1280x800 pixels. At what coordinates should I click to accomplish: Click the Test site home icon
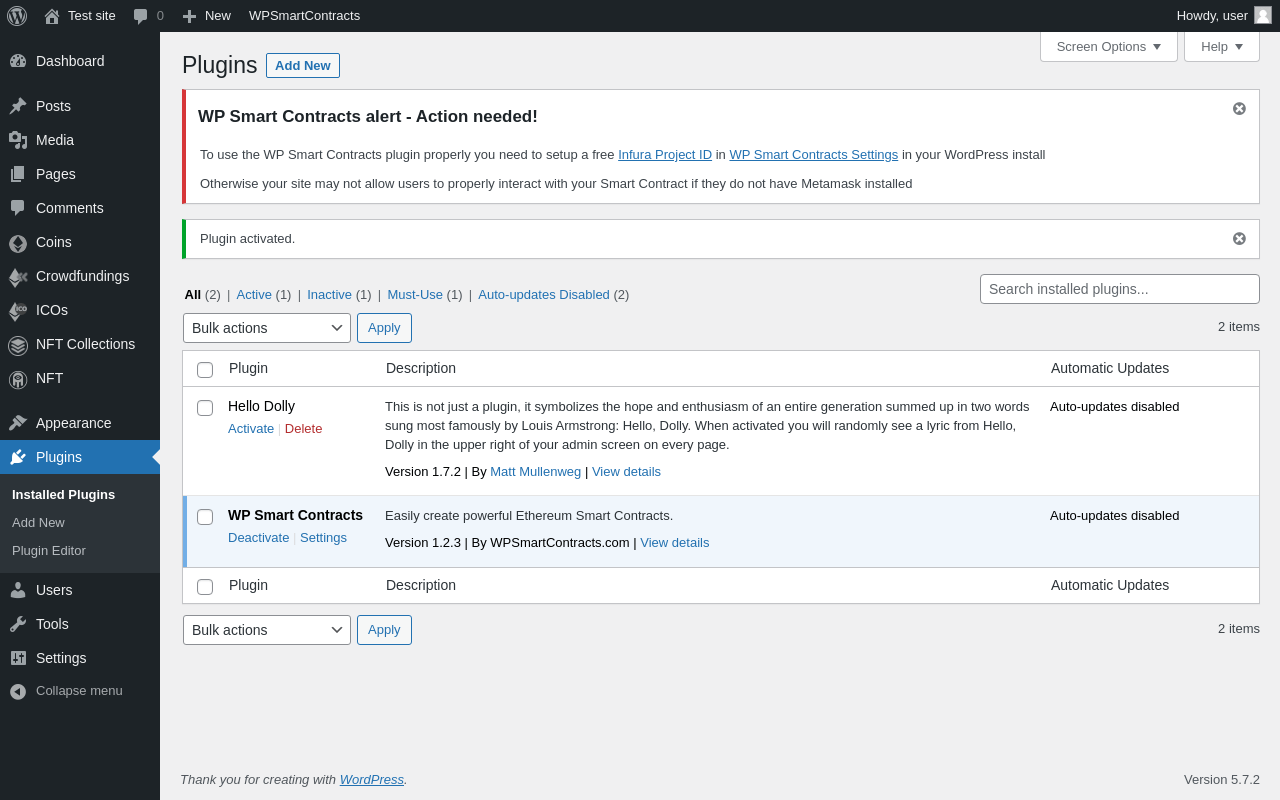point(52,16)
